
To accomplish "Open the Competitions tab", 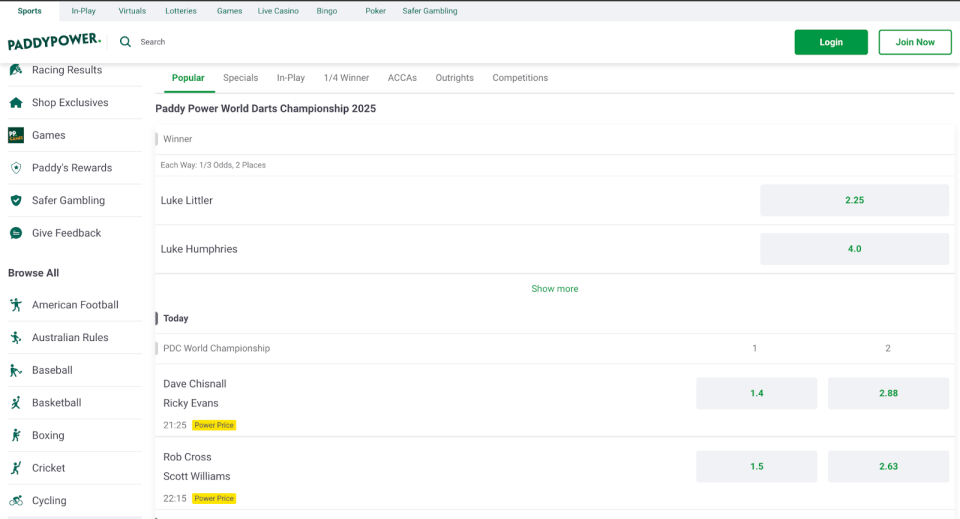I will (520, 78).
